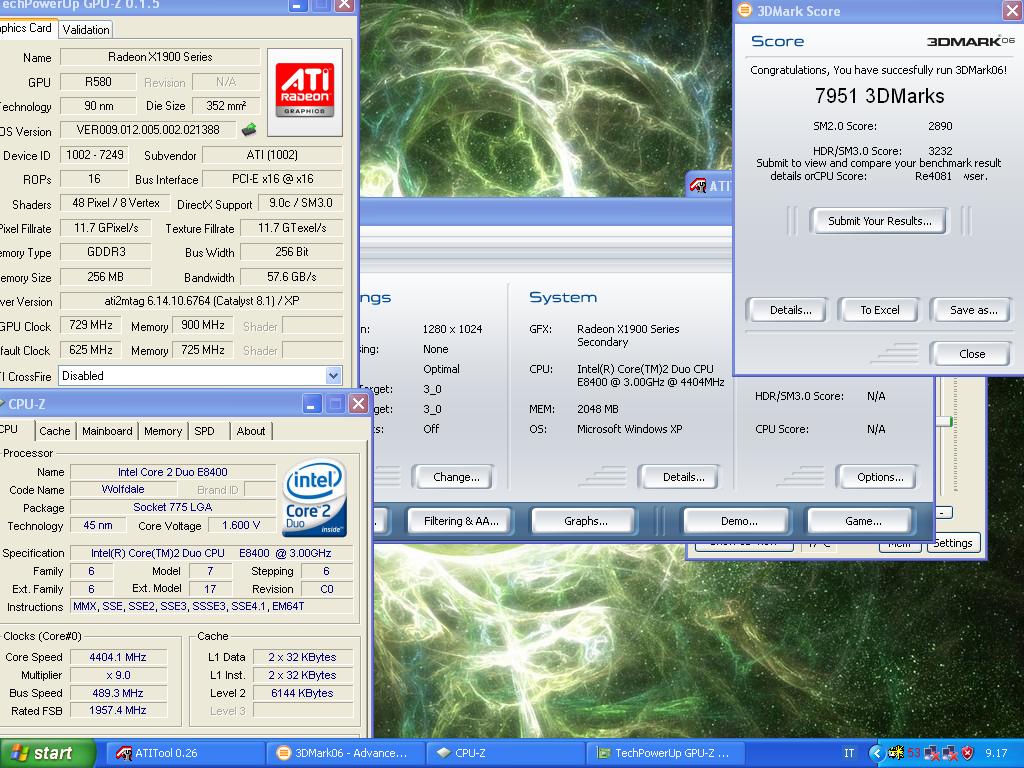The height and width of the screenshot is (768, 1024).
Task: Switch to 3DMark06 Advanced taskbar item
Action: pyautogui.click(x=345, y=753)
